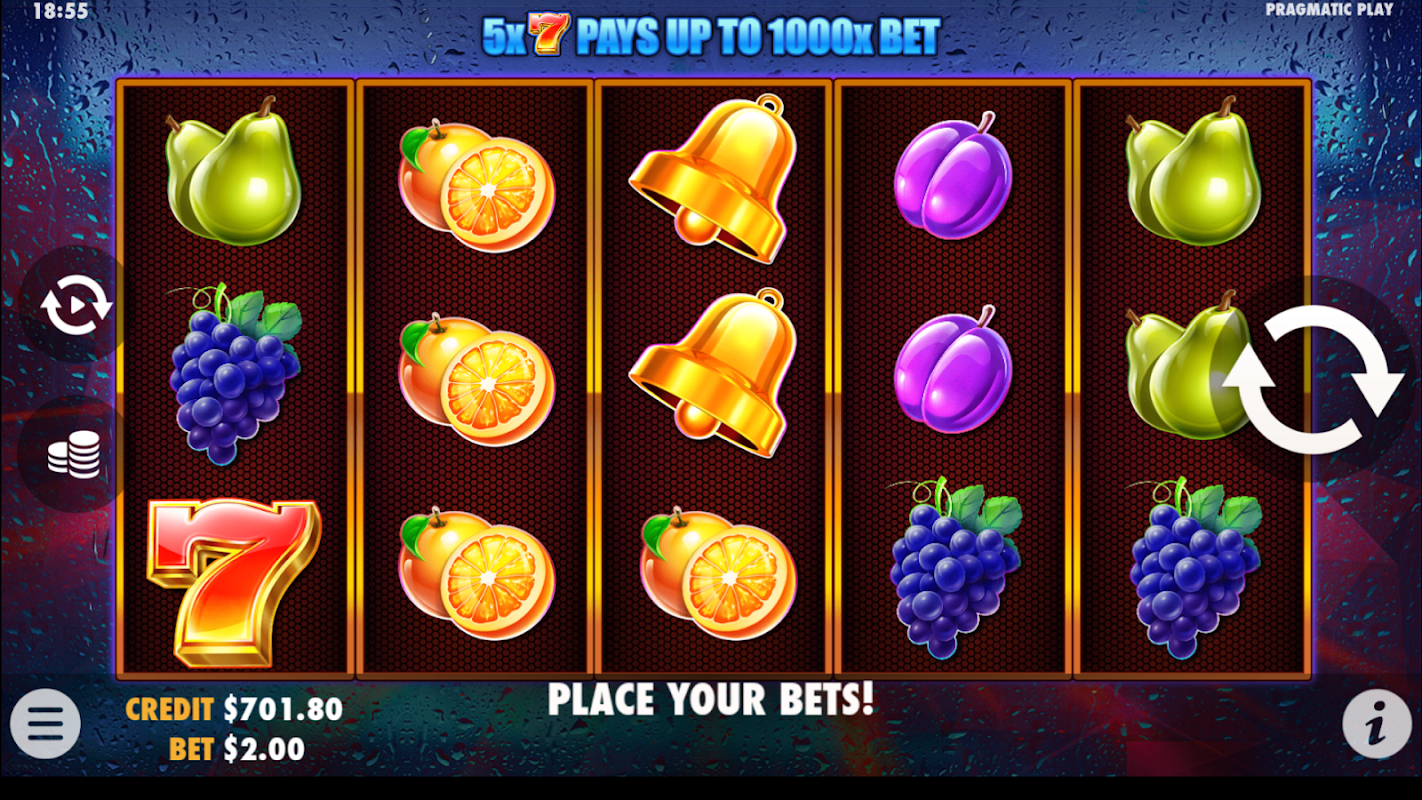Open bet settings via the coin stack icon
Image resolution: width=1422 pixels, height=800 pixels.
click(x=75, y=455)
